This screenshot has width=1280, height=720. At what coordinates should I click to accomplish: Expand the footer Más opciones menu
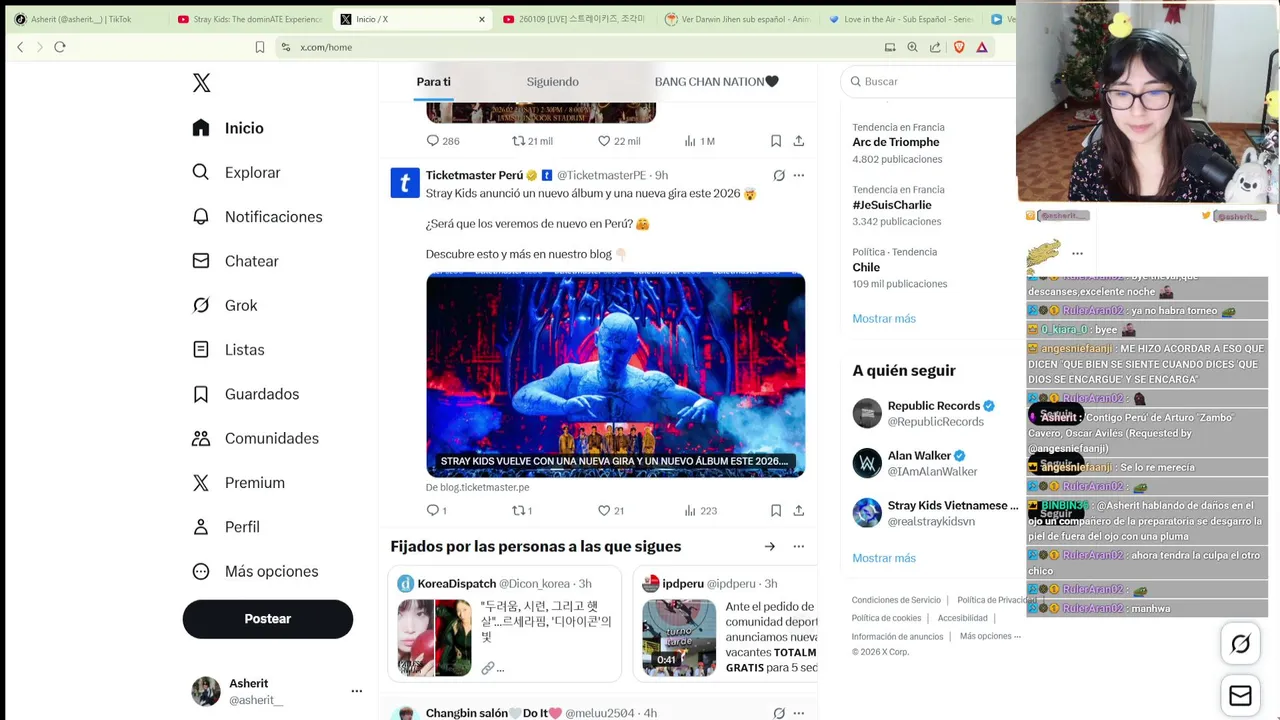click(x=990, y=636)
